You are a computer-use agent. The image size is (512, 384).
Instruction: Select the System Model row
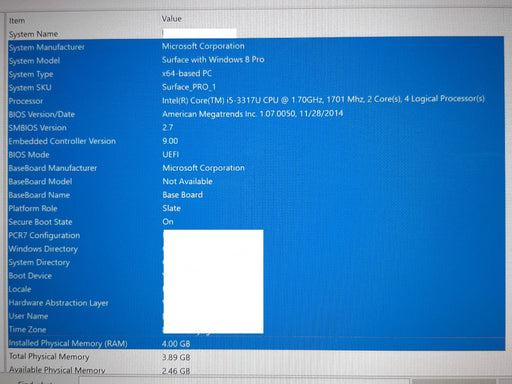[x=256, y=60]
